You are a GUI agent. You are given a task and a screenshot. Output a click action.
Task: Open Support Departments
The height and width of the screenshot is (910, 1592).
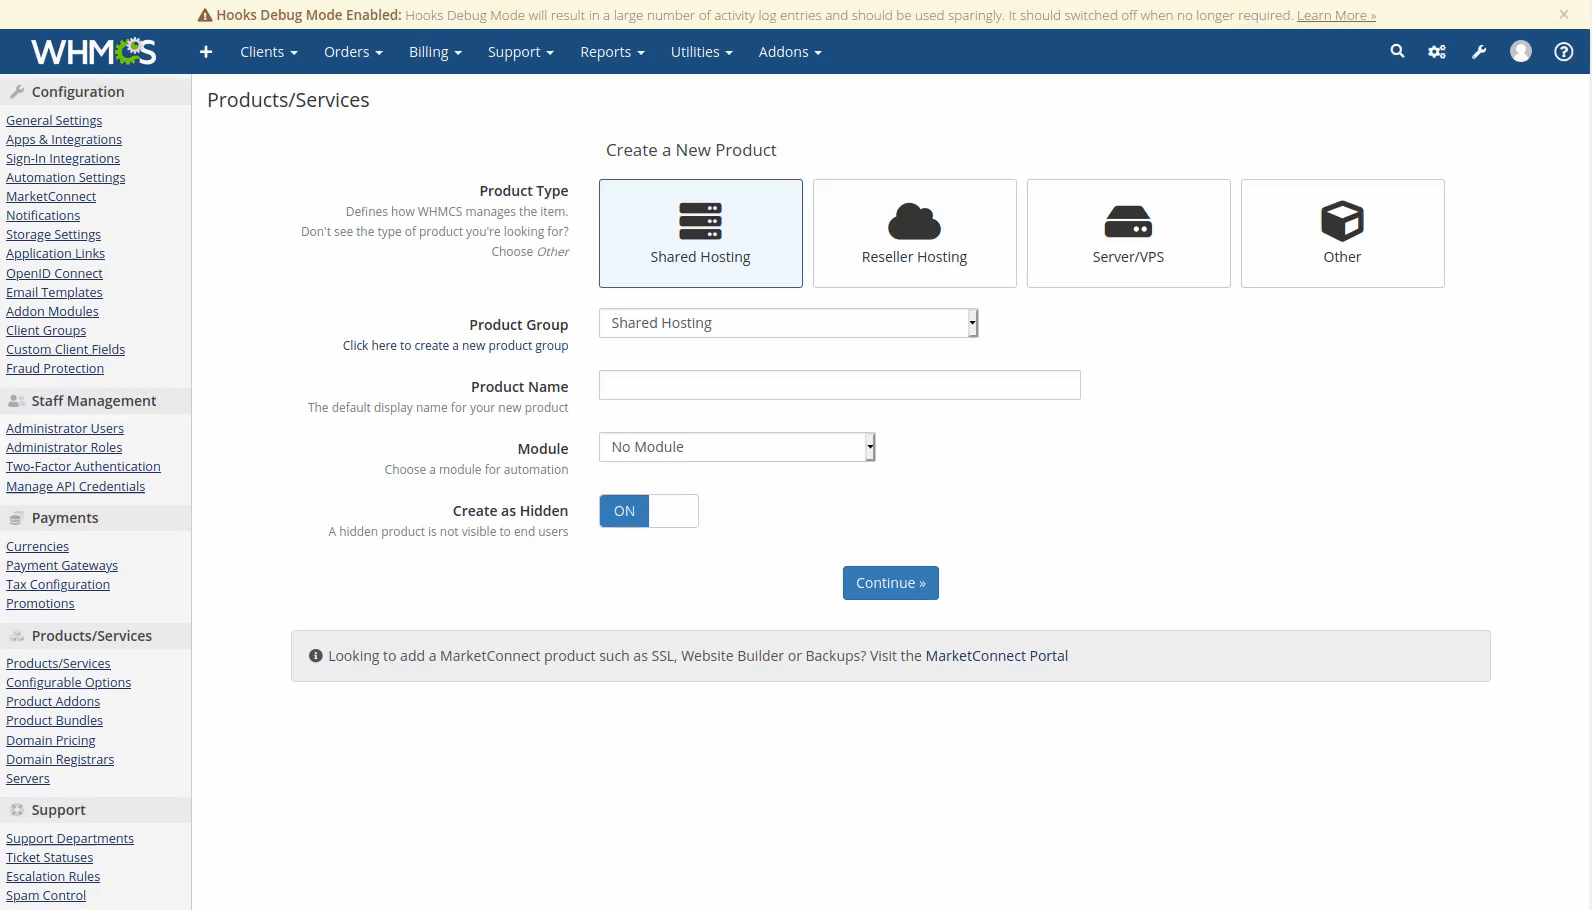tap(70, 838)
